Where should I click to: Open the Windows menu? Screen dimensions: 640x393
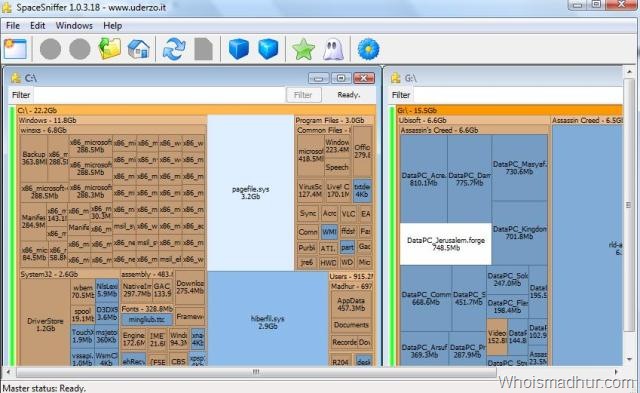tap(74, 26)
